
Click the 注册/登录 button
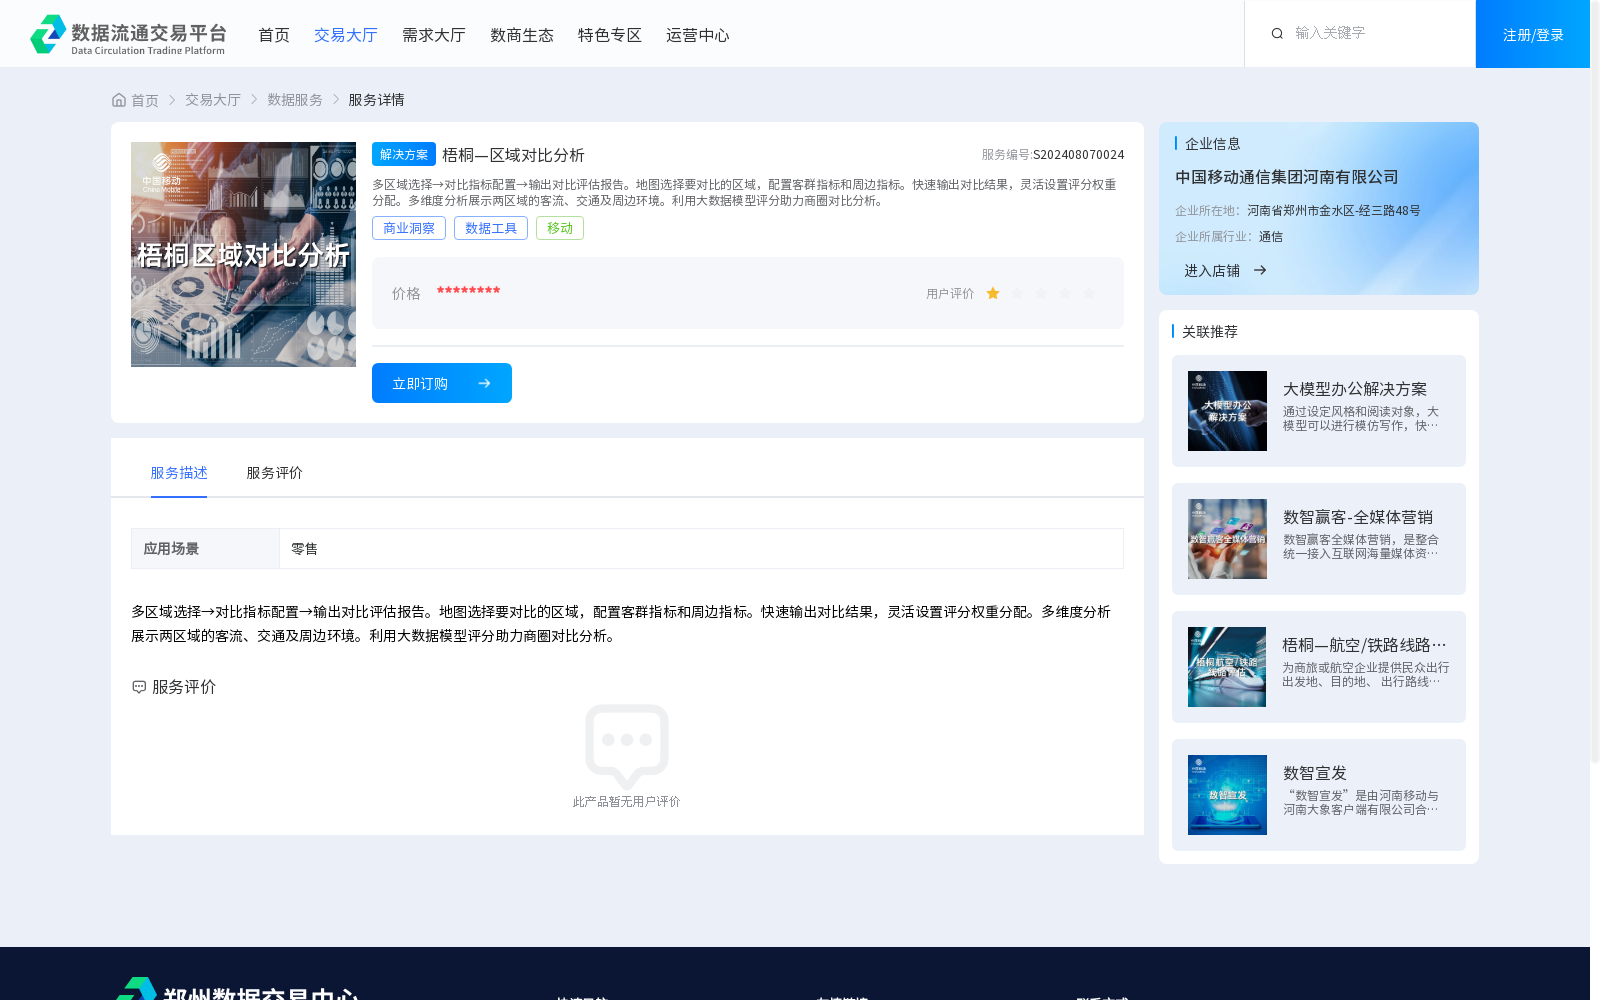(1533, 34)
